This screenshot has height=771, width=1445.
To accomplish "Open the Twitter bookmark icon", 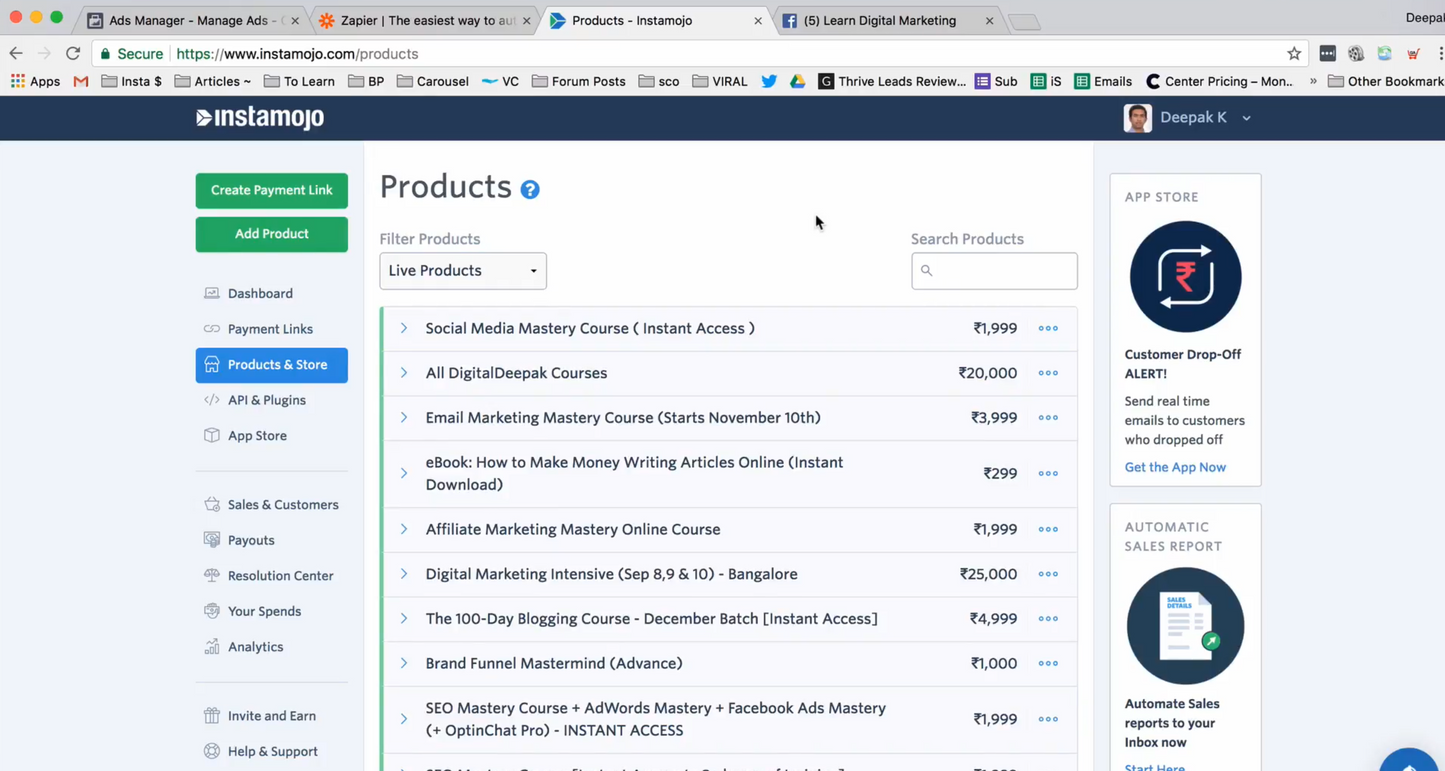I will 769,82.
